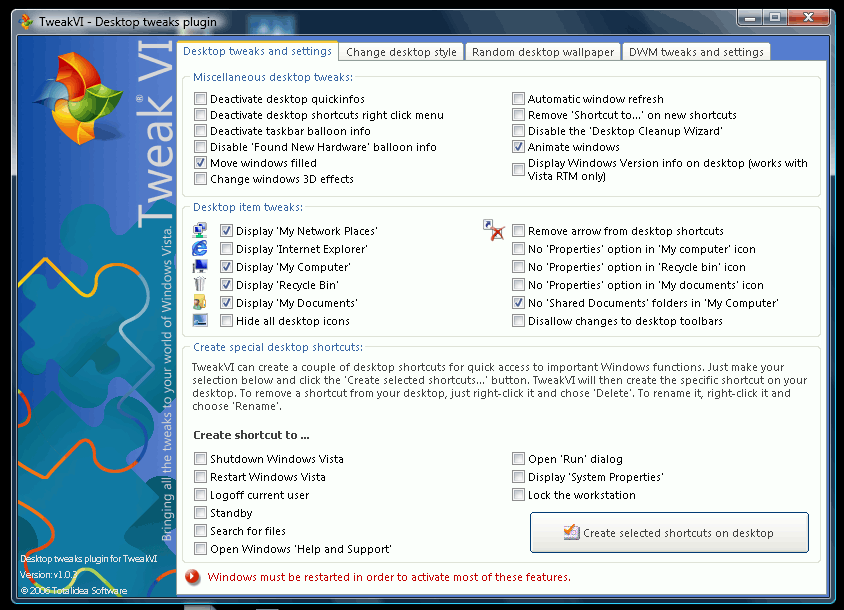Click the '© 2006 Totalidea Software' text
This screenshot has height=610, width=844.
pos(74,591)
